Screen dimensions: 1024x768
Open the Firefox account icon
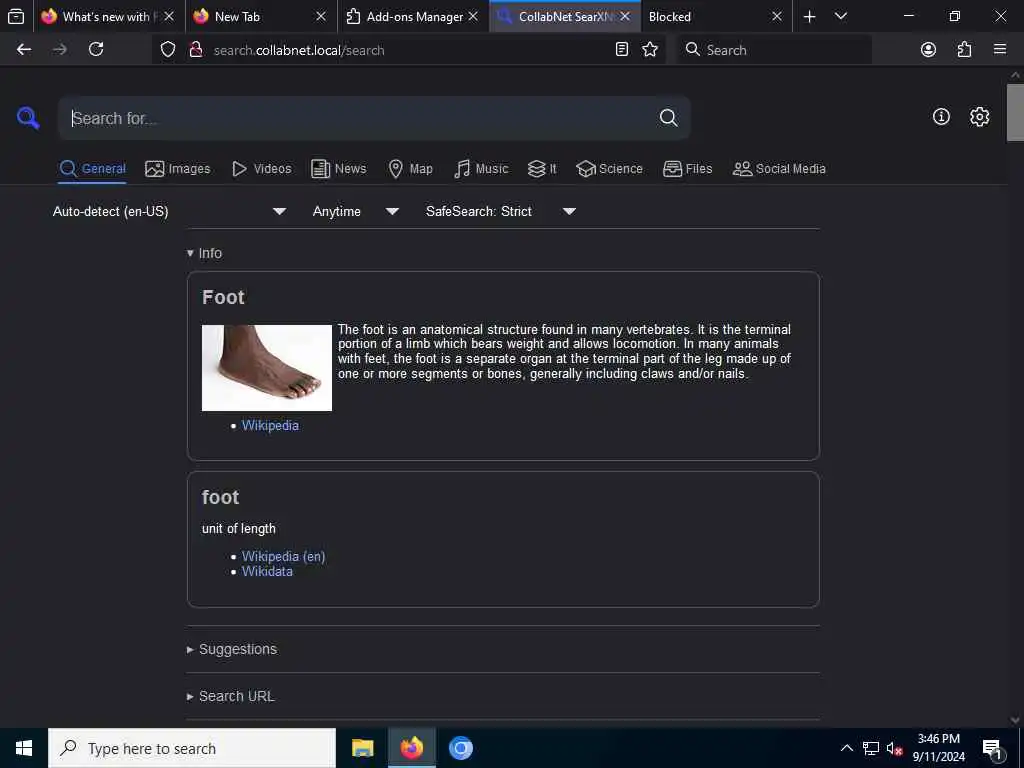tap(928, 50)
